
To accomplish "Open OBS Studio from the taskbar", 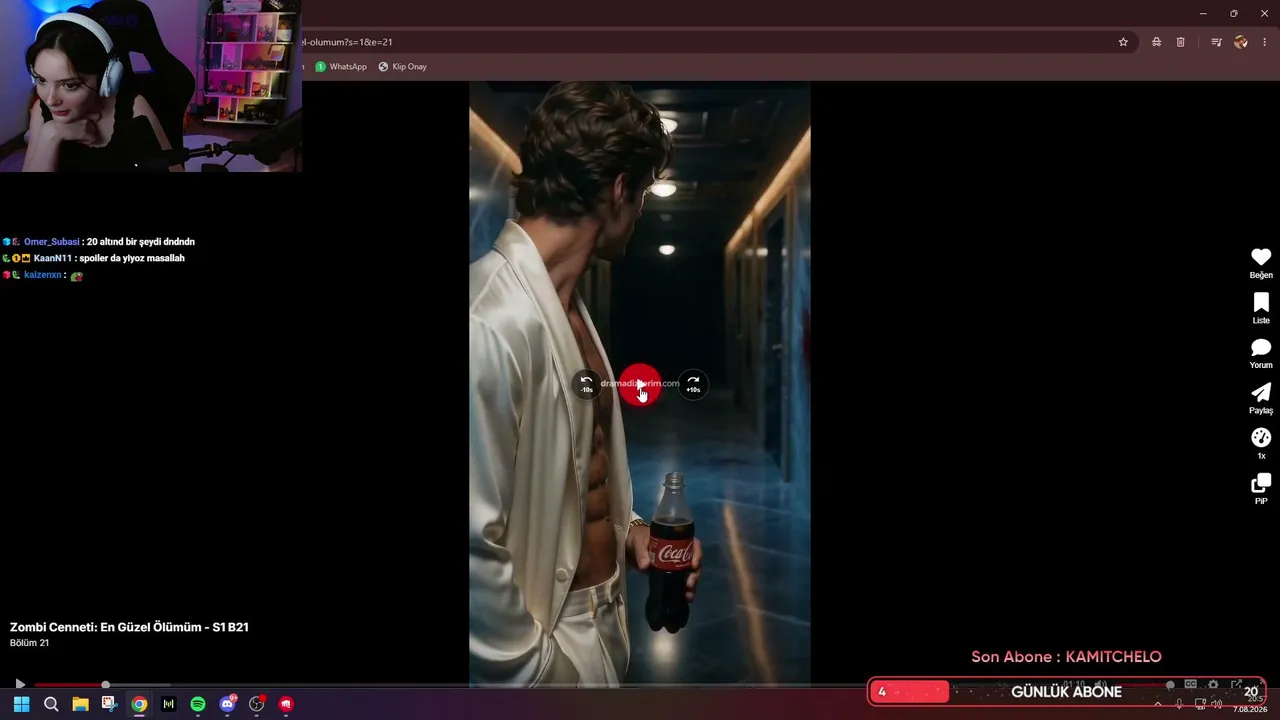I will [x=257, y=704].
